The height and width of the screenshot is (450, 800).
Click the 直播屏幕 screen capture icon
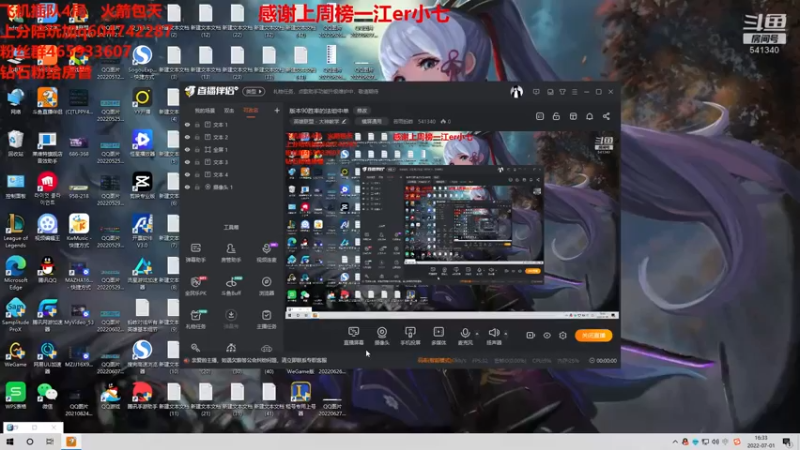coord(353,335)
